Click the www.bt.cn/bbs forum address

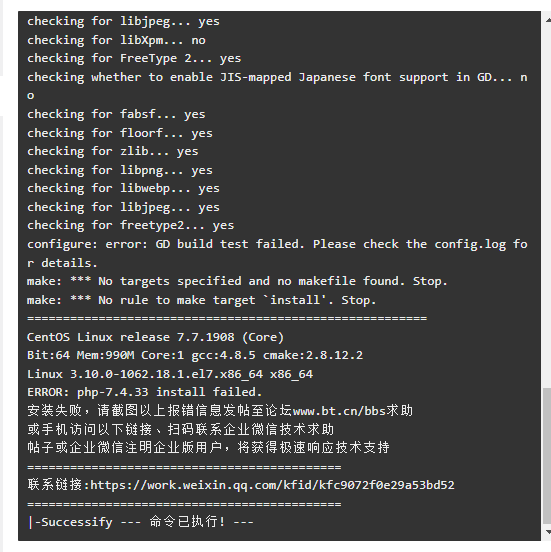click(x=339, y=411)
